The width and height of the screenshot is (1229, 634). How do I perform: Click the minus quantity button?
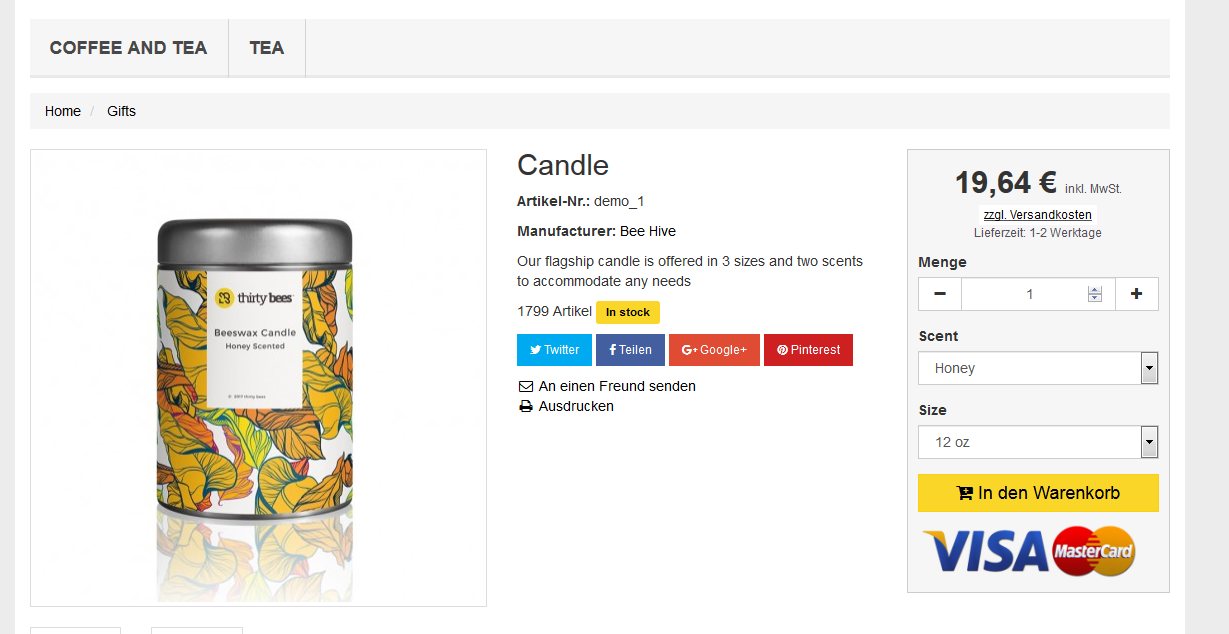(x=940, y=294)
